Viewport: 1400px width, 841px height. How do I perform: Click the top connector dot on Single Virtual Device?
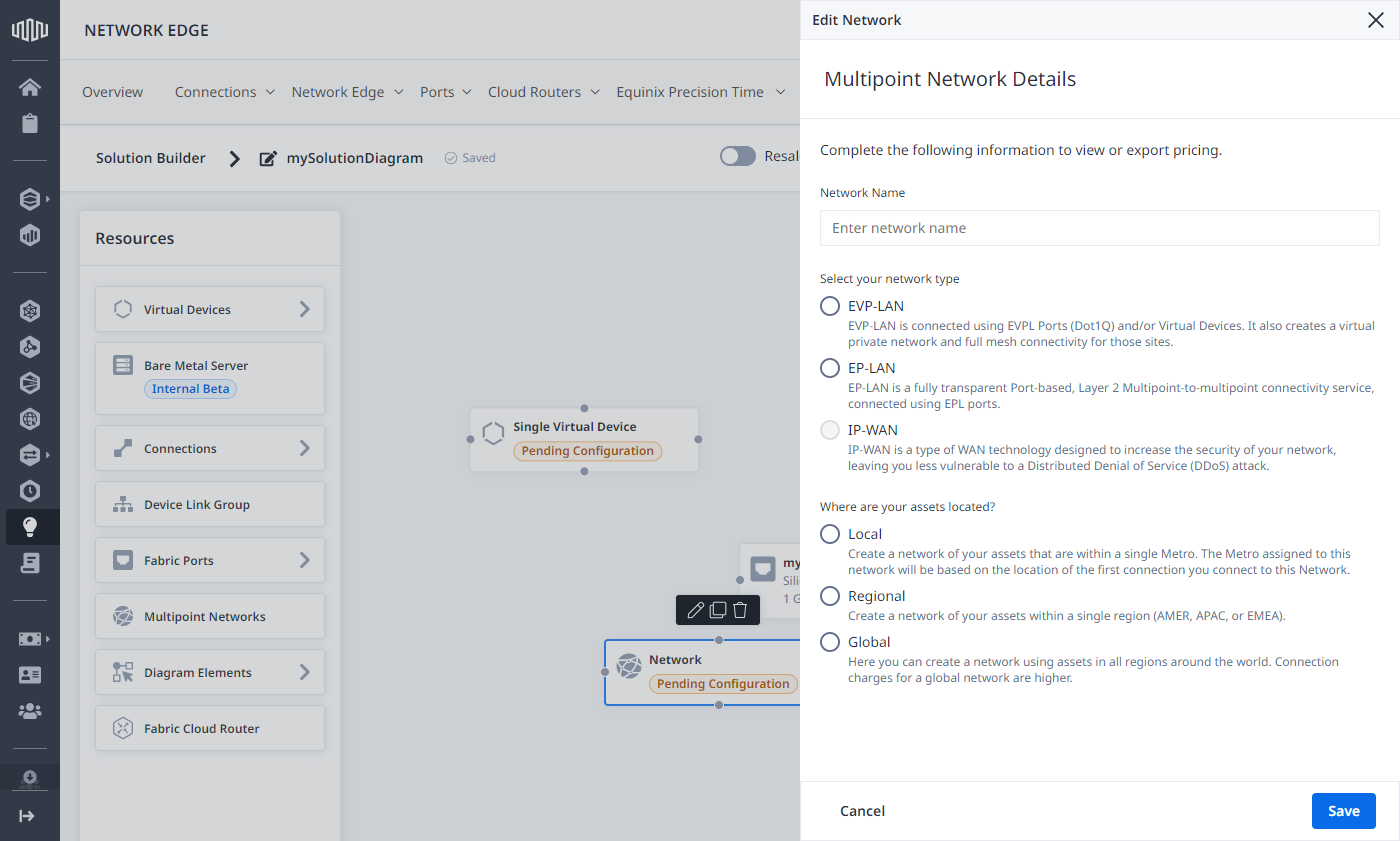(x=585, y=408)
